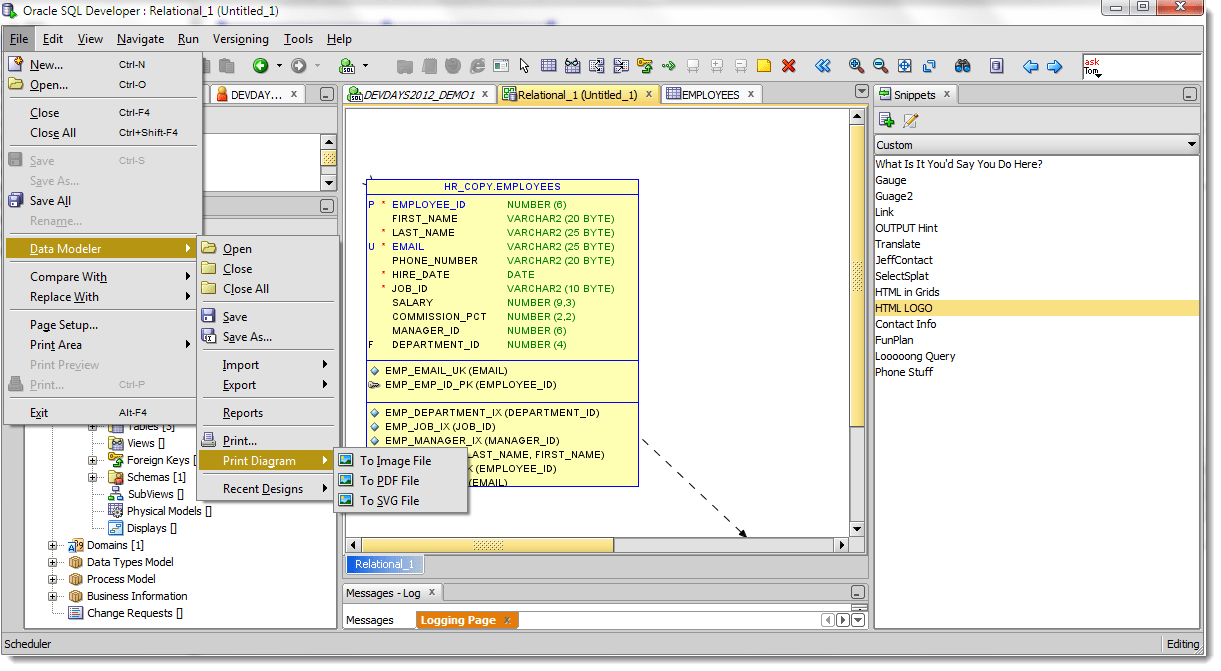Click the blue double-left-arrow icon
Viewport: 1221px width, 671px height.
point(822,66)
